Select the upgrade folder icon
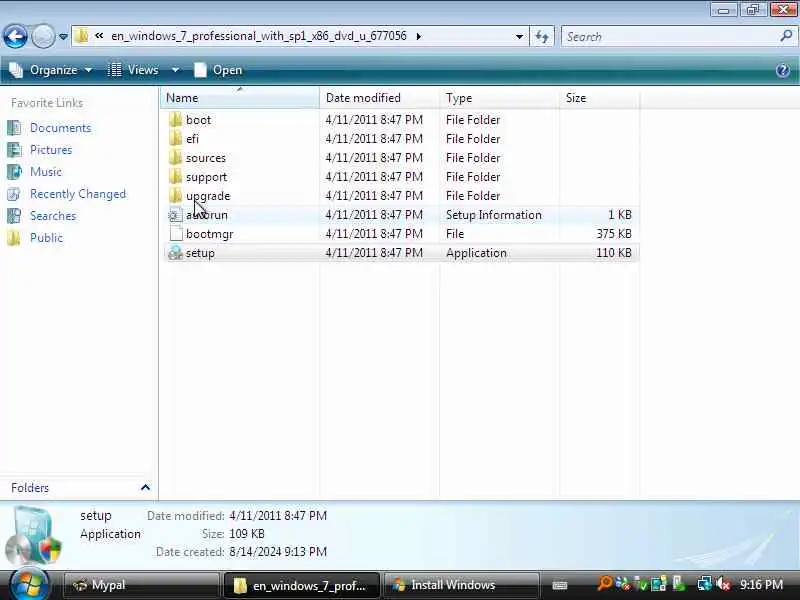The image size is (800, 600). (176, 195)
